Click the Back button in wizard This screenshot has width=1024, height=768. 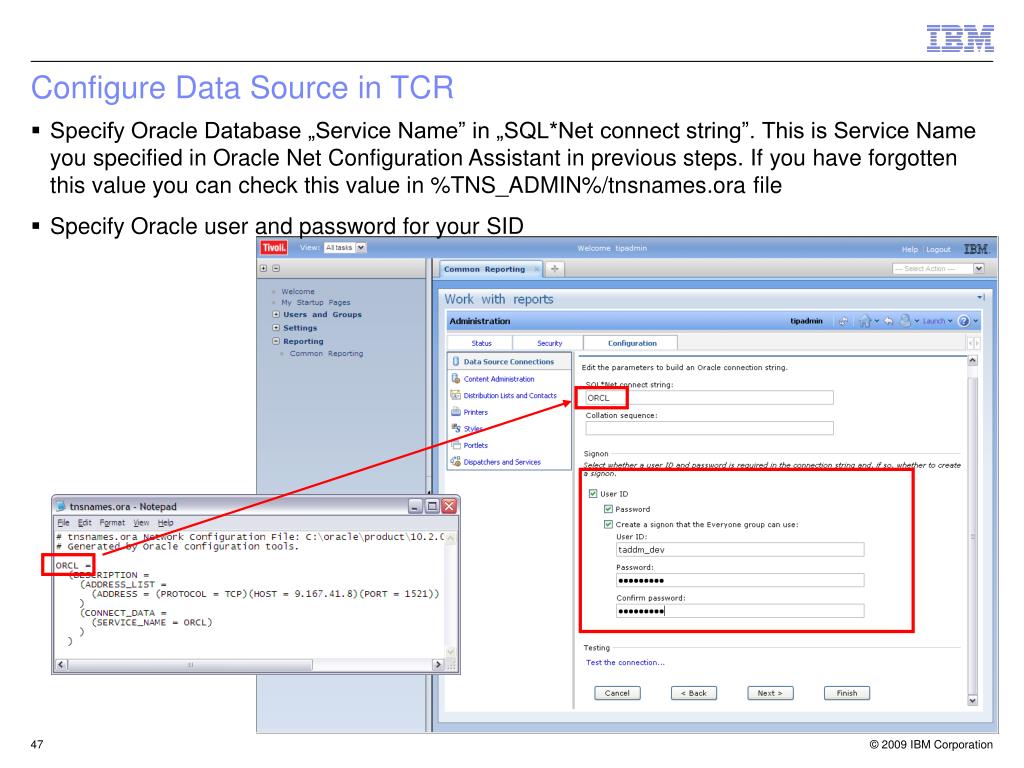tap(694, 693)
